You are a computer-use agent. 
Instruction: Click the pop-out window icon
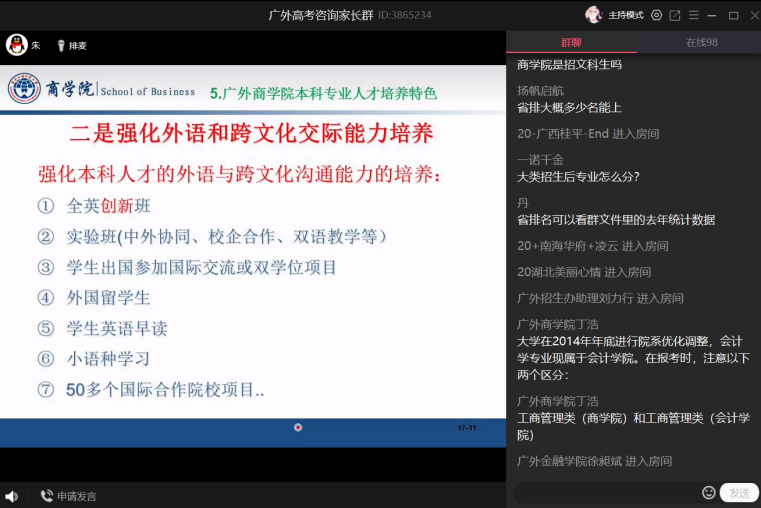tap(675, 15)
